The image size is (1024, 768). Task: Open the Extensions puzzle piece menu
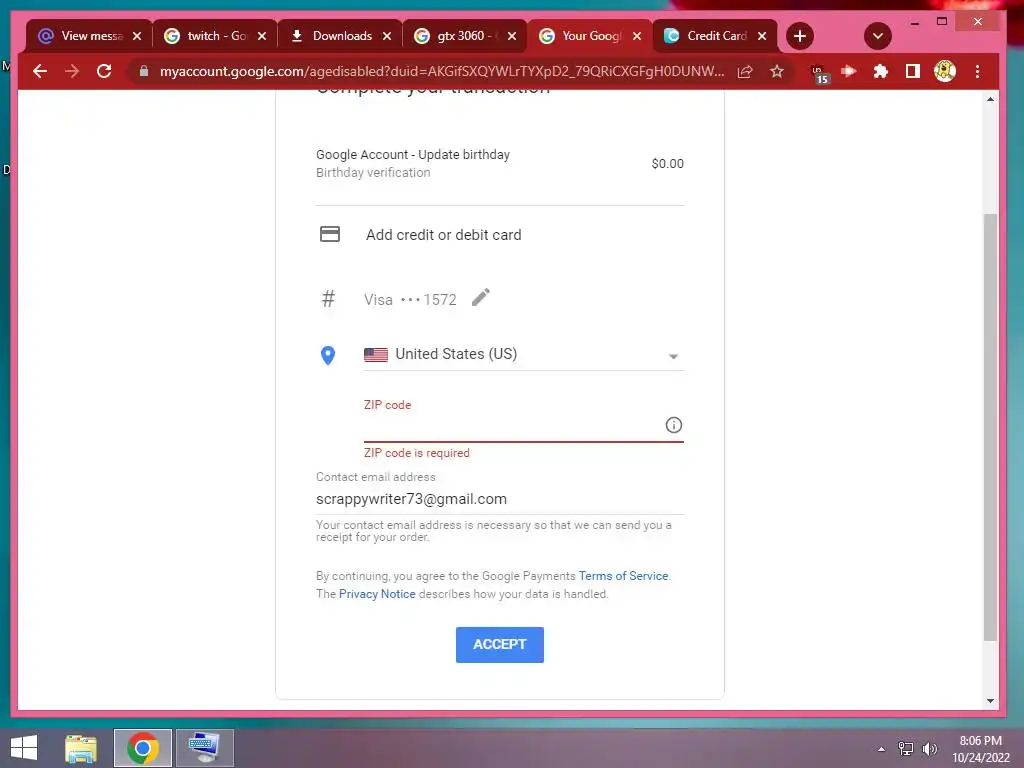[881, 71]
